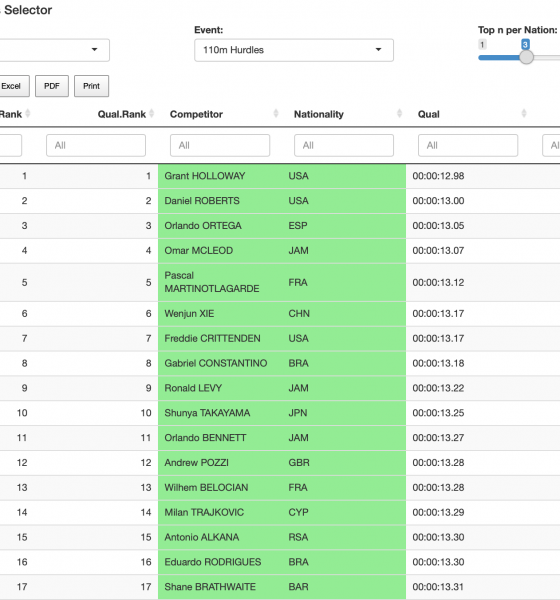560x600 pixels.
Task: Select competitor Orlando ORTEGA
Action: pos(203,226)
